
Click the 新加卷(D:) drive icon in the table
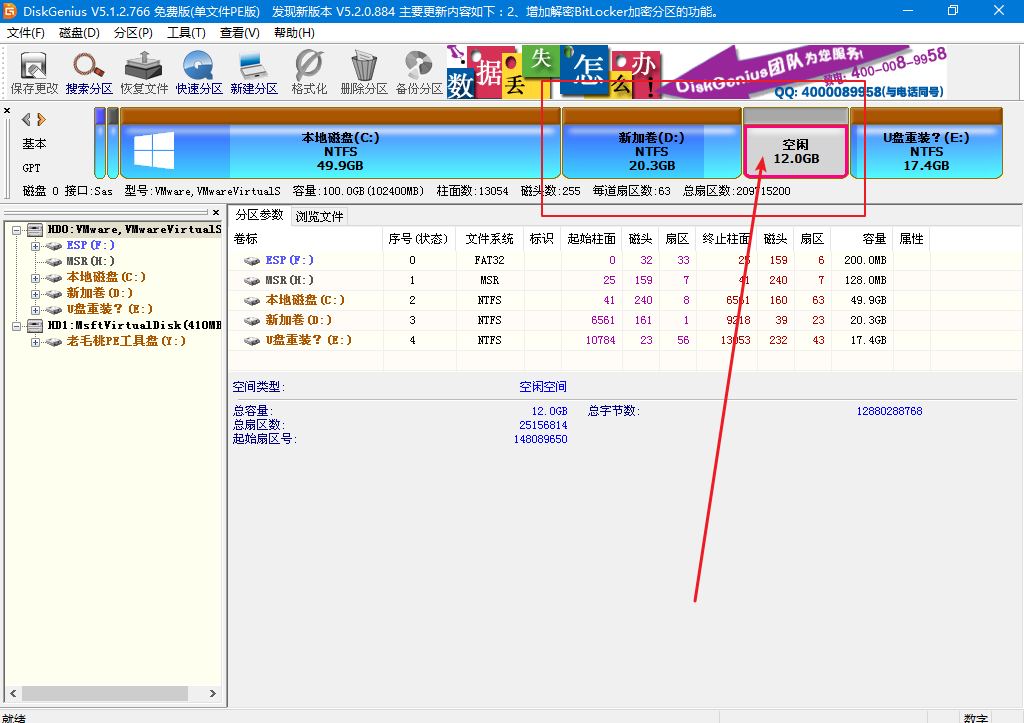[252, 321]
